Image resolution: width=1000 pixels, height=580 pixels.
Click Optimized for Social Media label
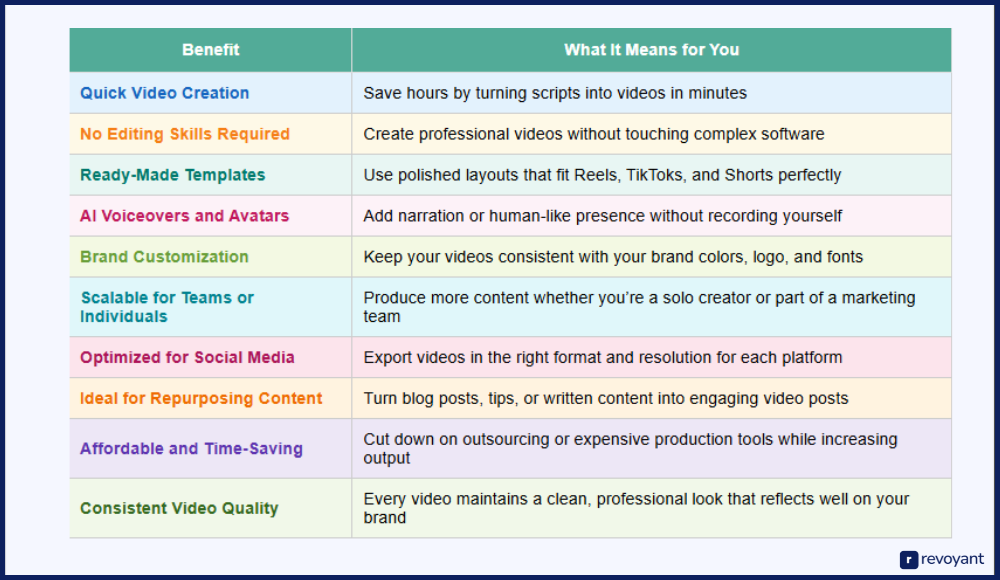pyautogui.click(x=187, y=358)
